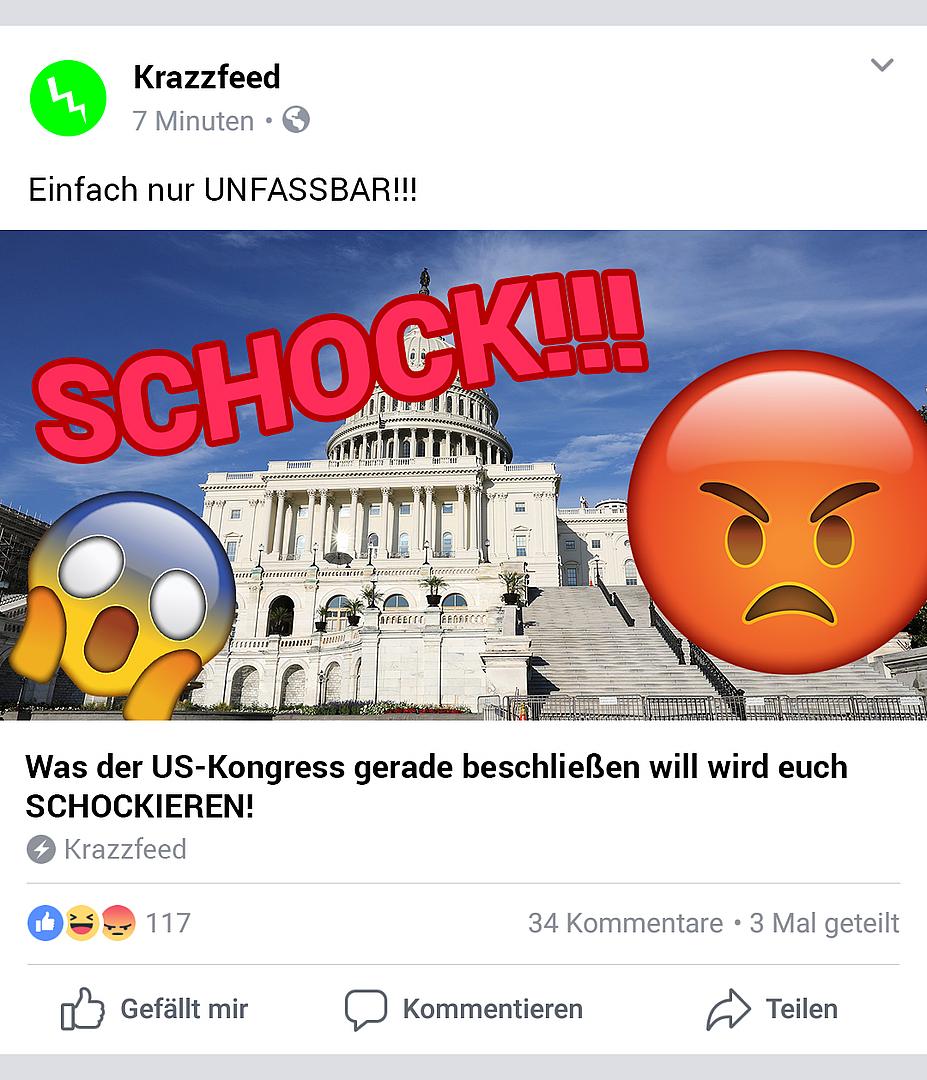Open the Krazzfeed green profile picture
927x1080 pixels.
68,98
